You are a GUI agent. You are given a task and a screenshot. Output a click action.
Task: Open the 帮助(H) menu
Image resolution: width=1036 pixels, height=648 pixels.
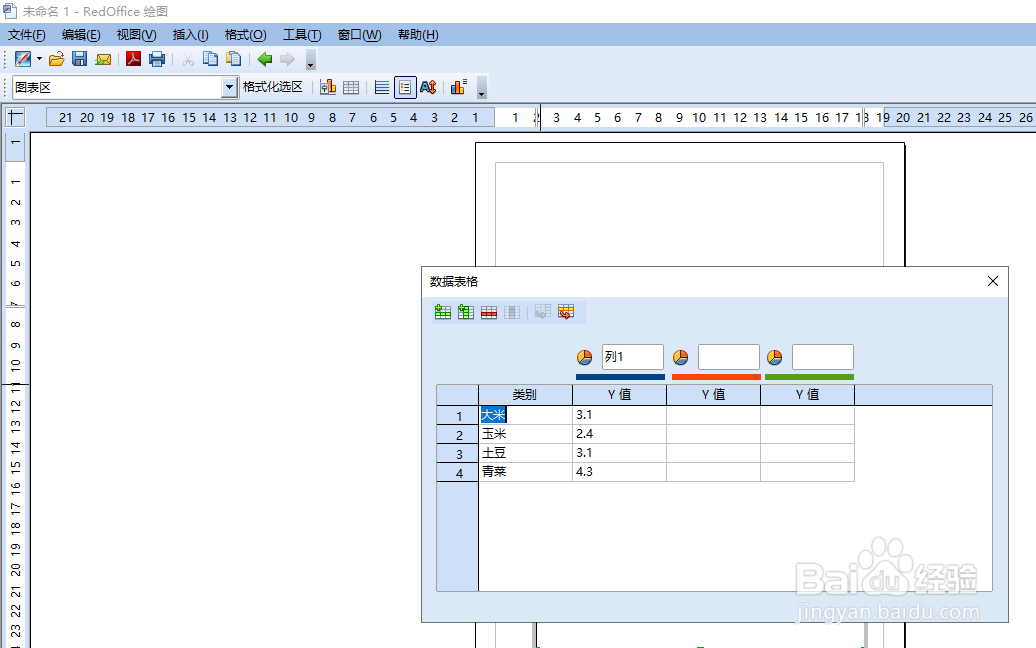point(418,35)
